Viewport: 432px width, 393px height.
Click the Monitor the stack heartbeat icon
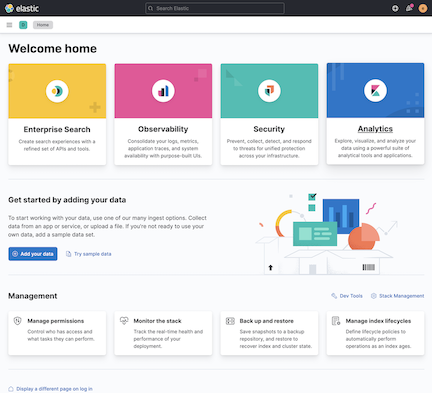(124, 321)
